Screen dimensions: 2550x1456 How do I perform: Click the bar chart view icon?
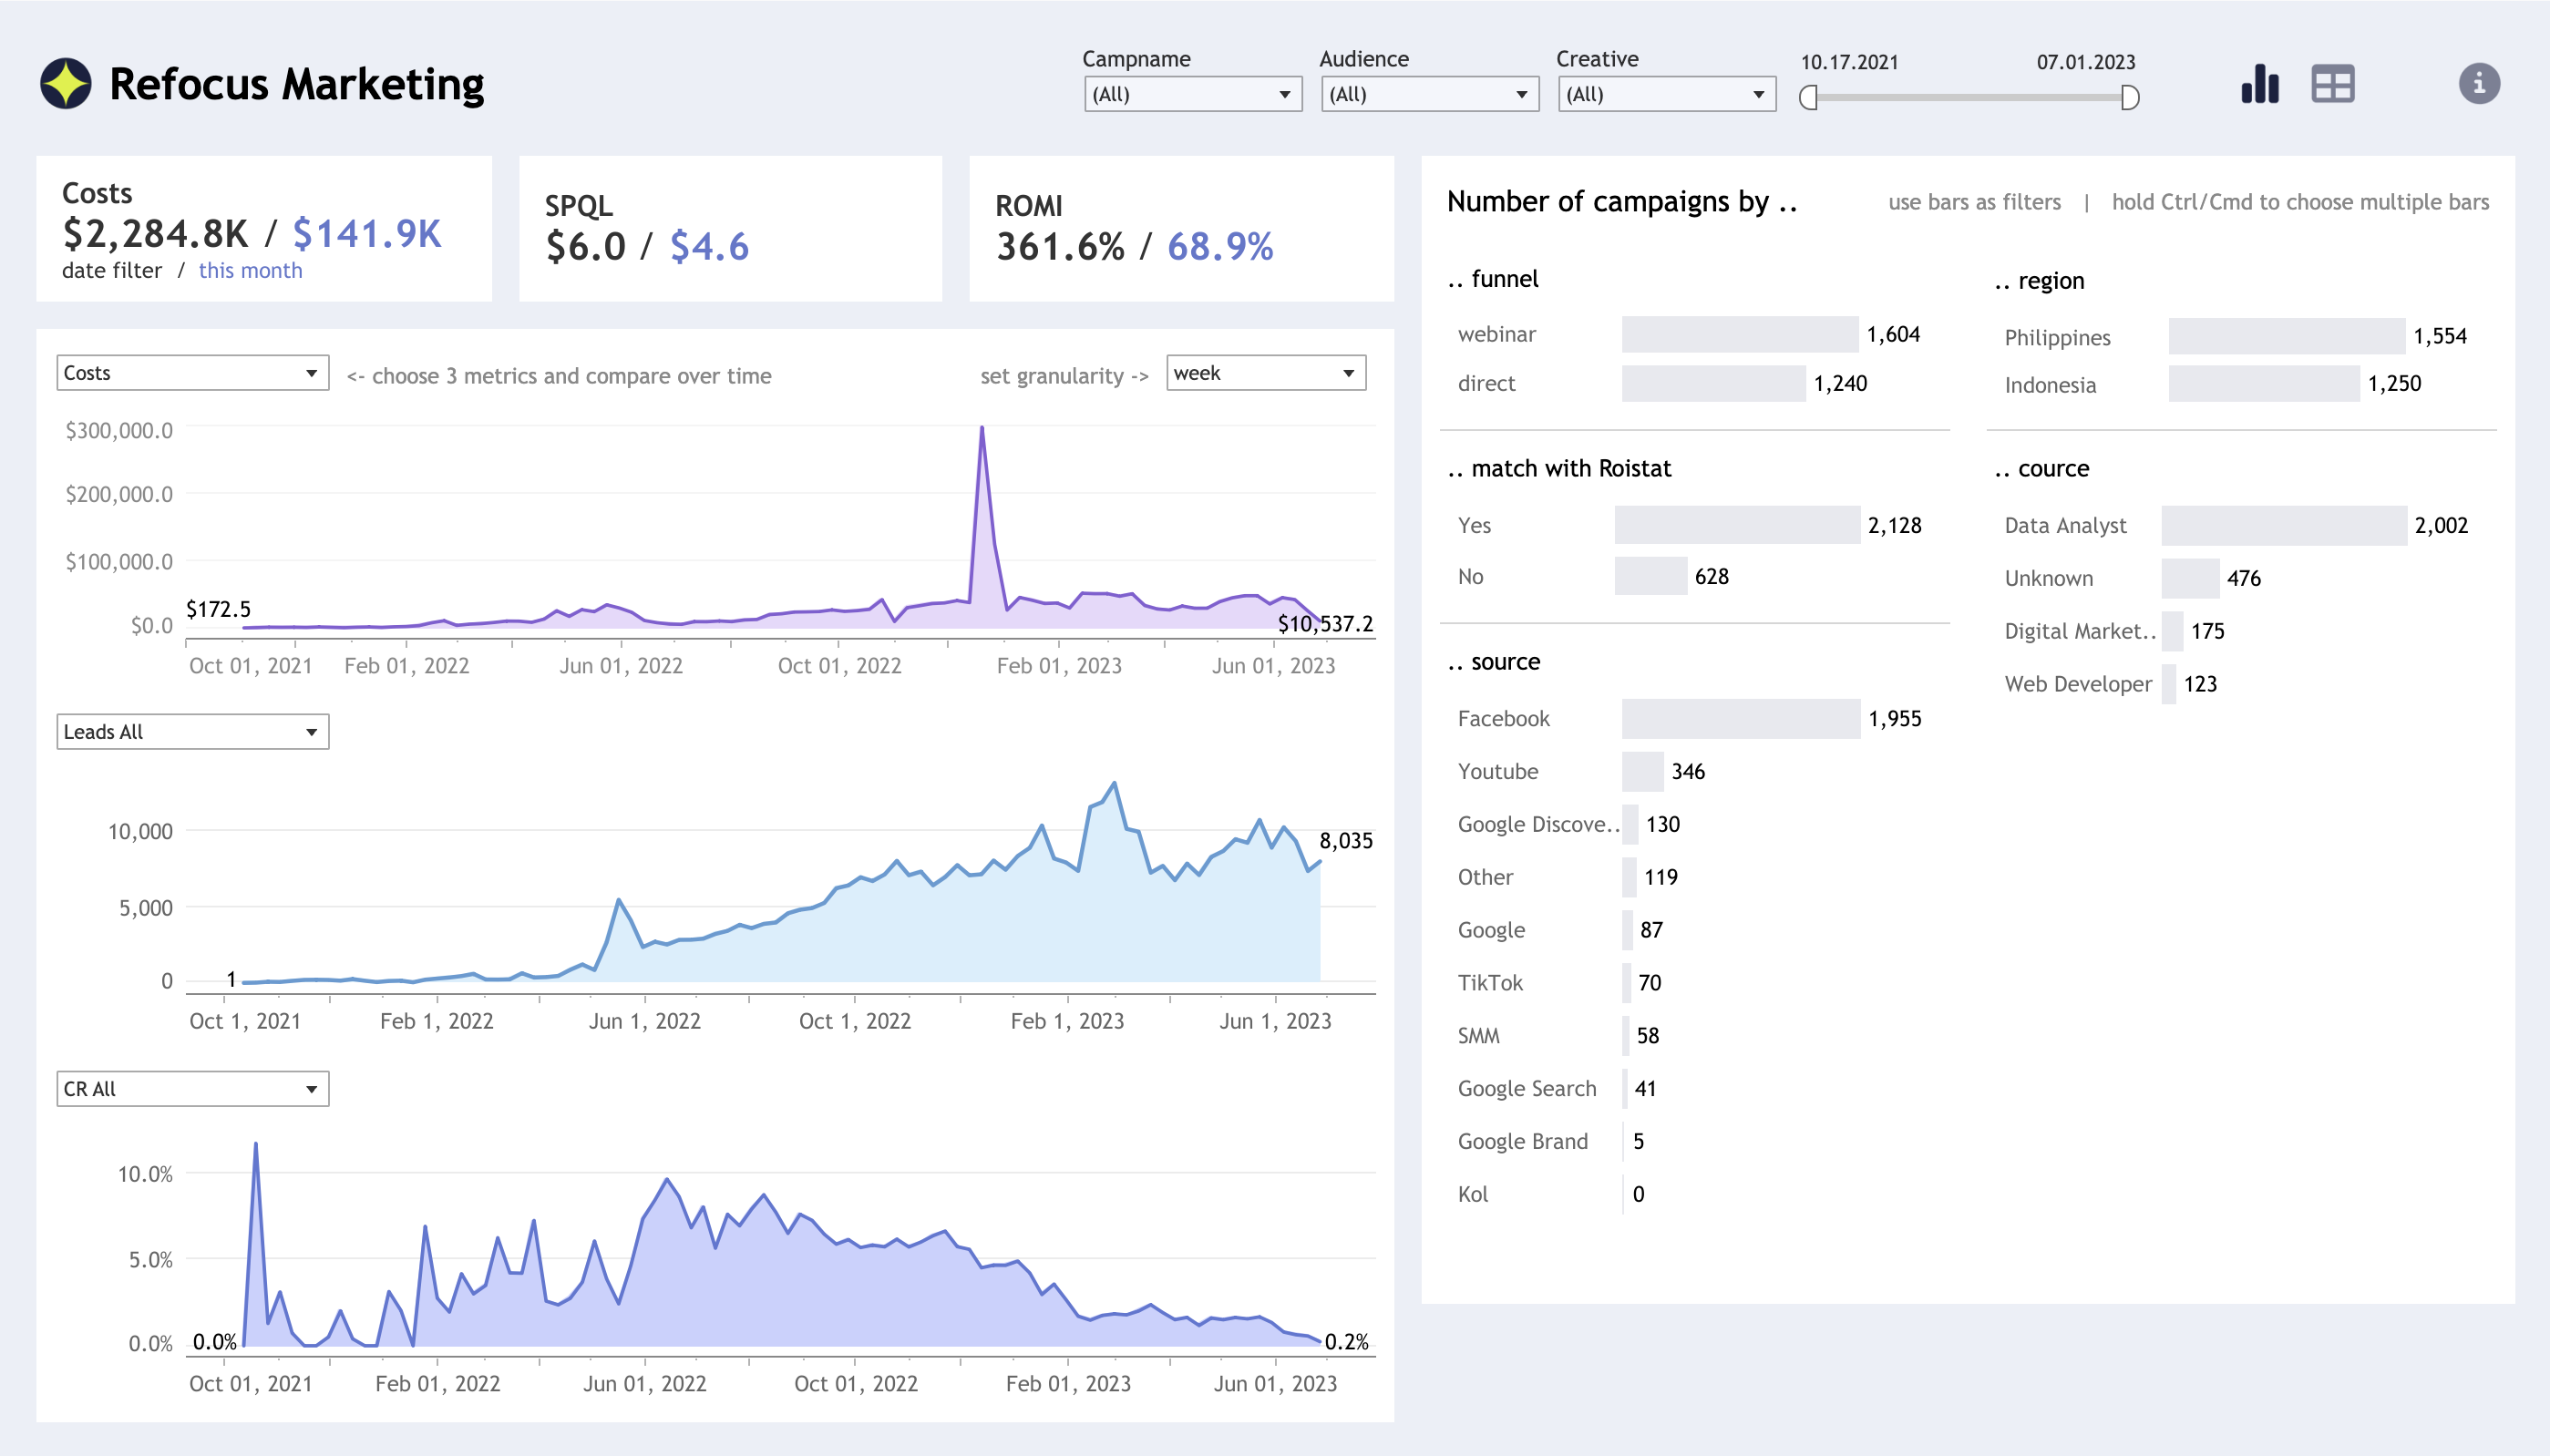(2259, 84)
